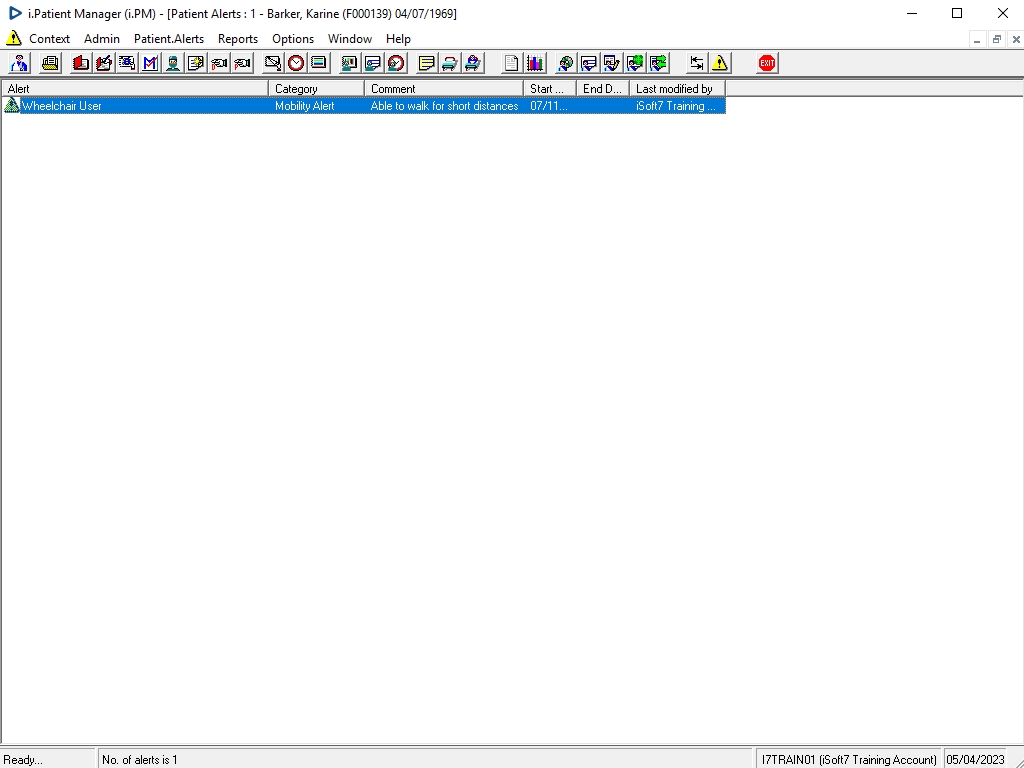Click the iSoft7 Training modified-by cell
Screen dimensions: 1024x768
676,106
